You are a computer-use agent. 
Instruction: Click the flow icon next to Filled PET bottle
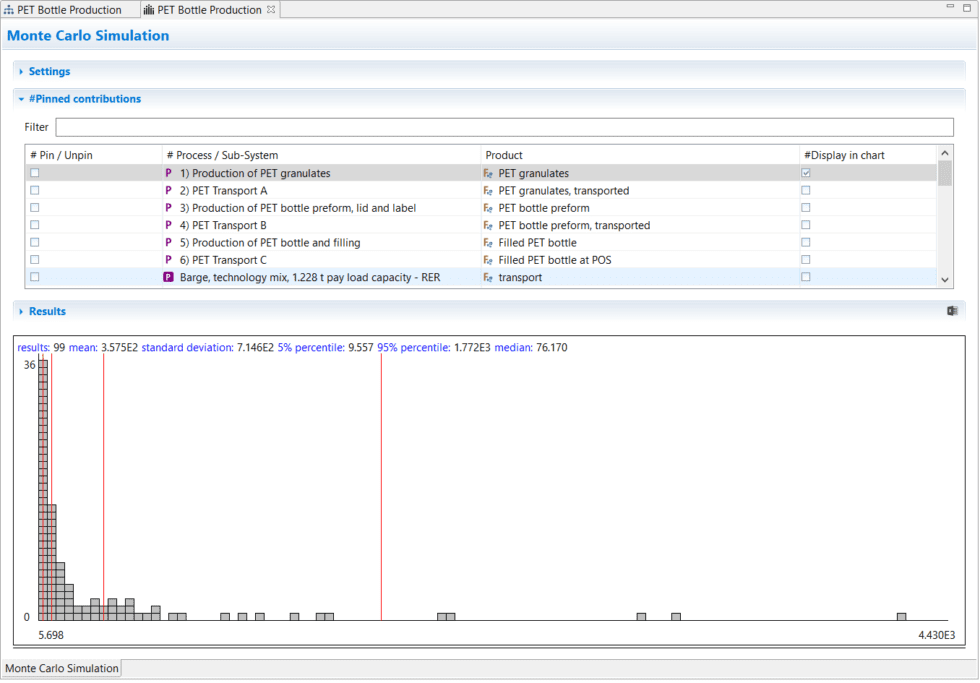[488, 243]
